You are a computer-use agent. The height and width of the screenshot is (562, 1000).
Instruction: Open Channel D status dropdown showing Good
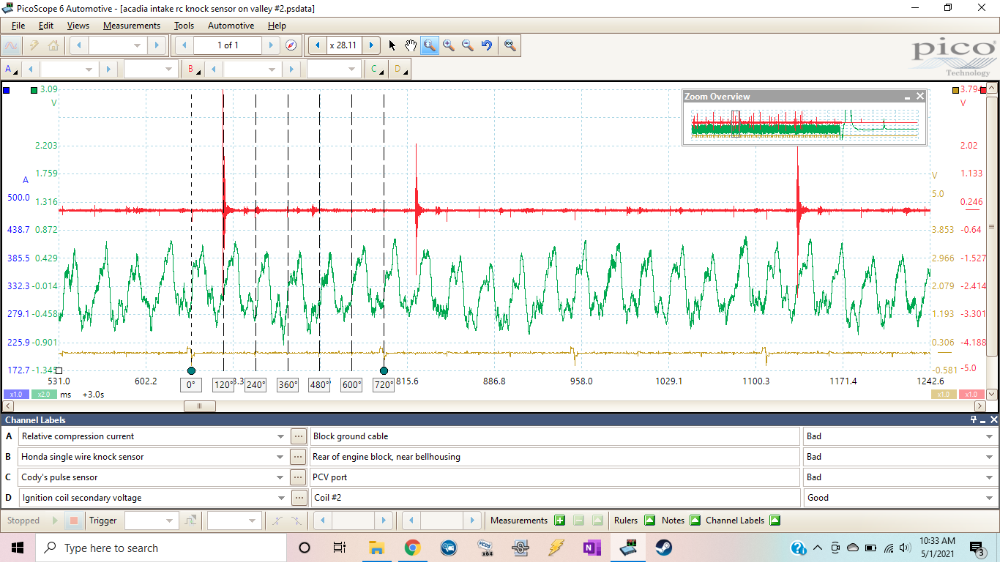(x=989, y=498)
